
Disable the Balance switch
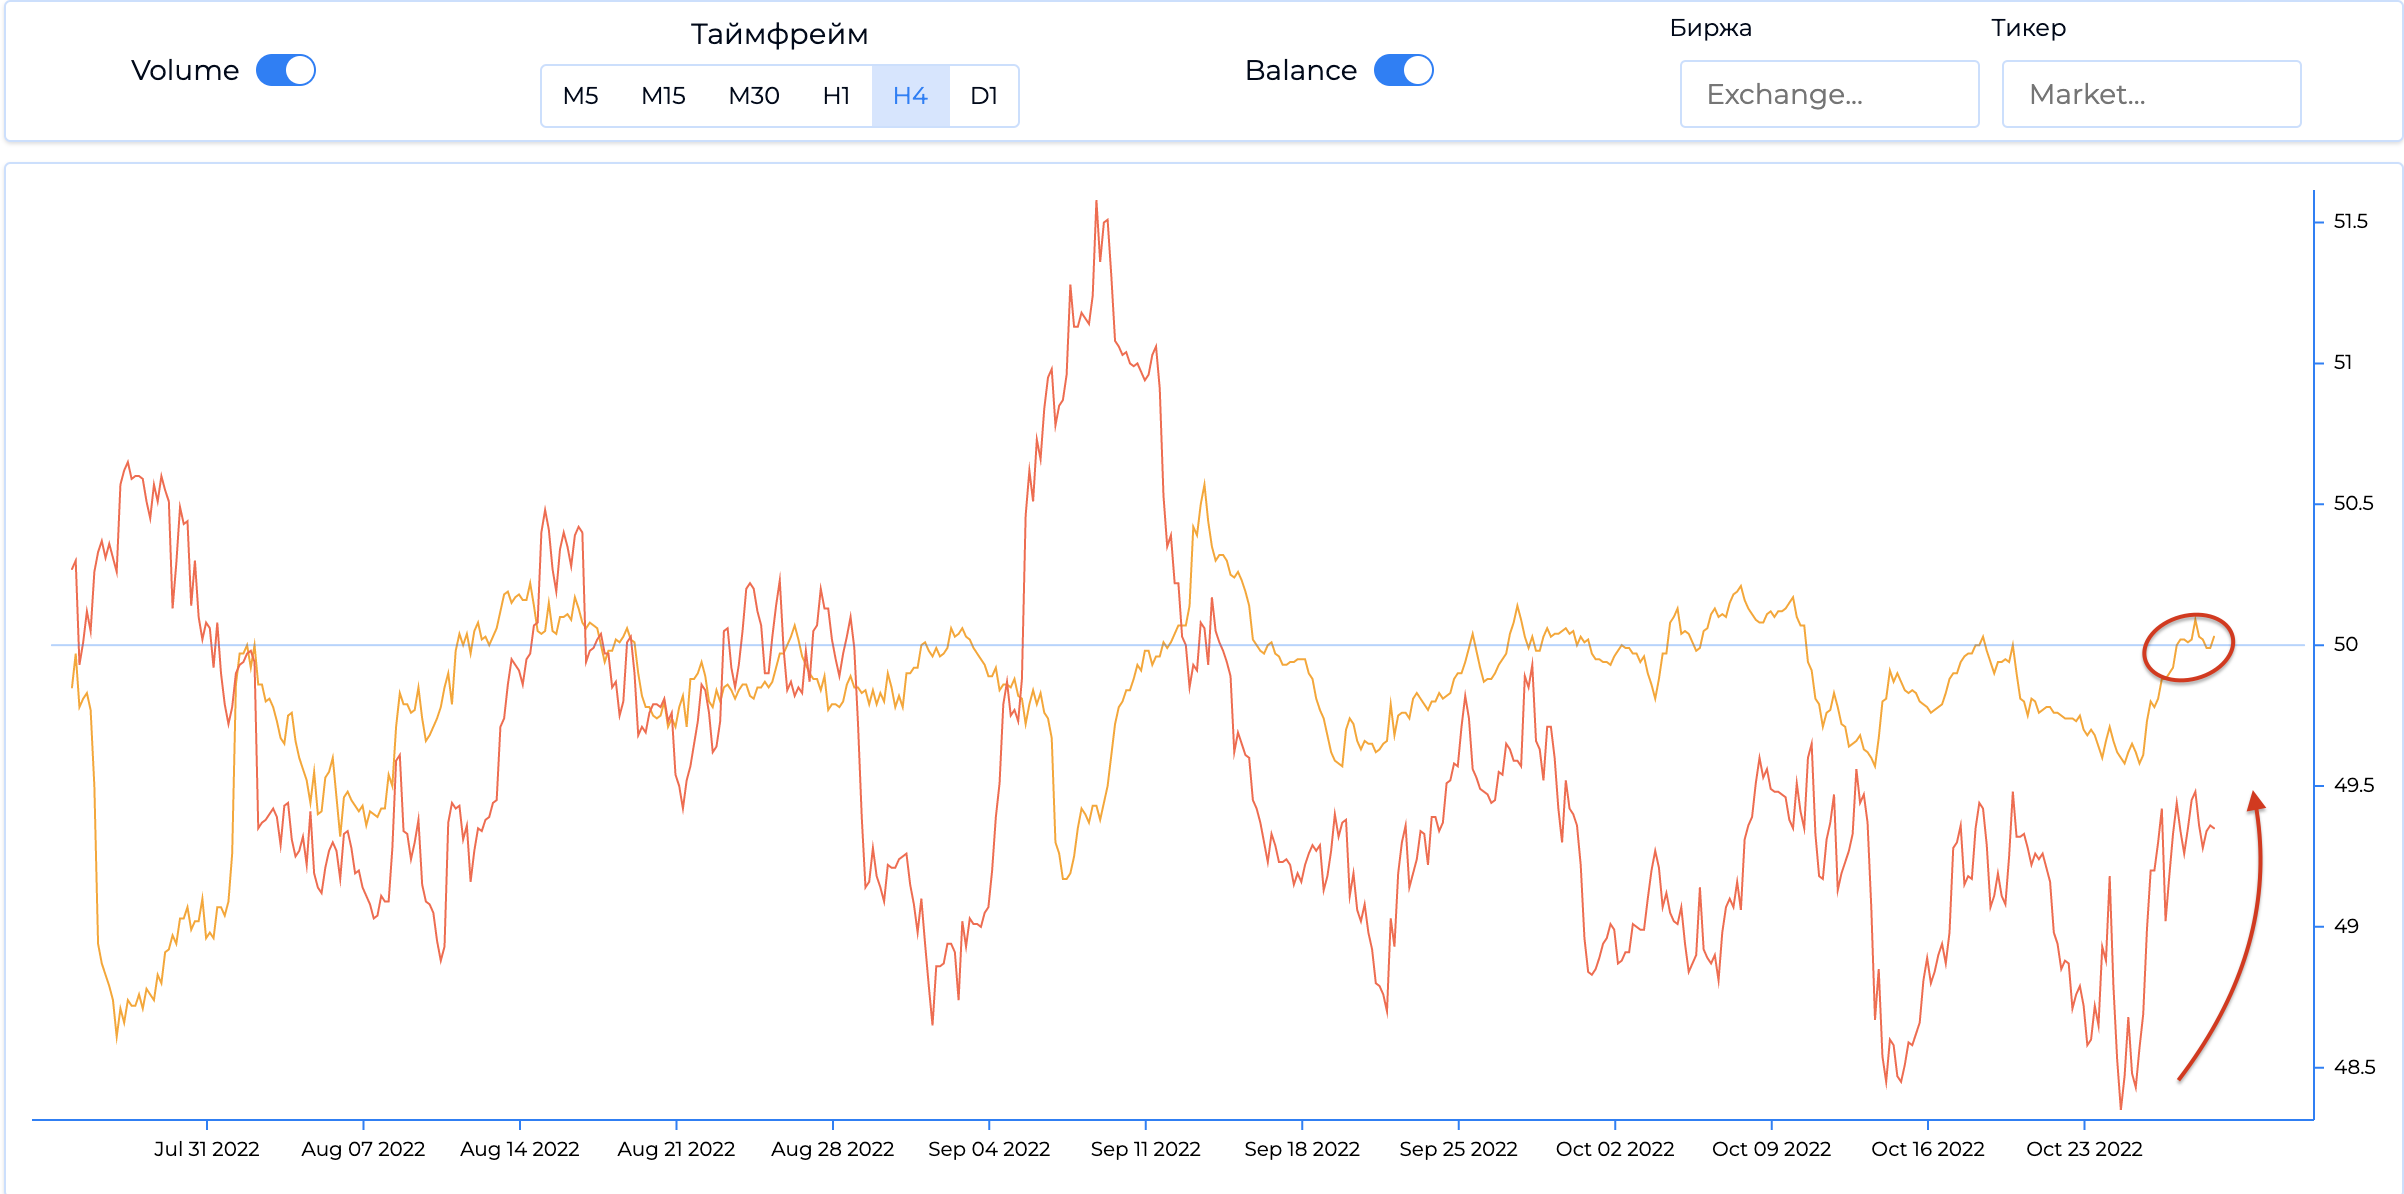click(x=1403, y=70)
